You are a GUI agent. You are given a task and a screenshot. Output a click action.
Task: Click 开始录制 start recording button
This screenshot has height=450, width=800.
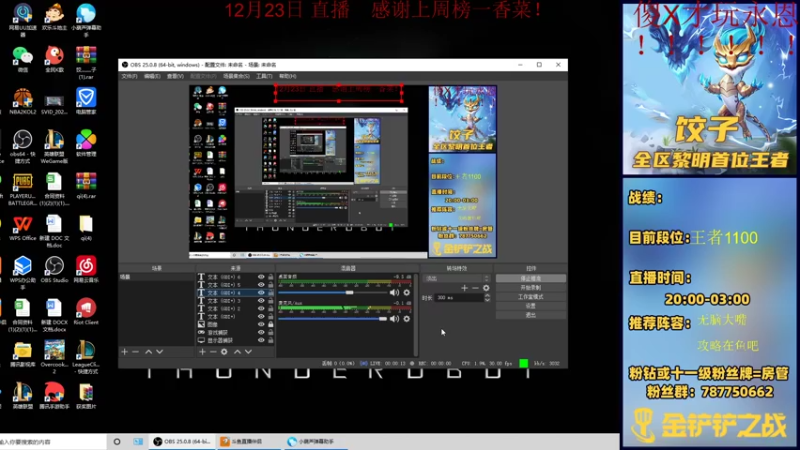pos(531,288)
